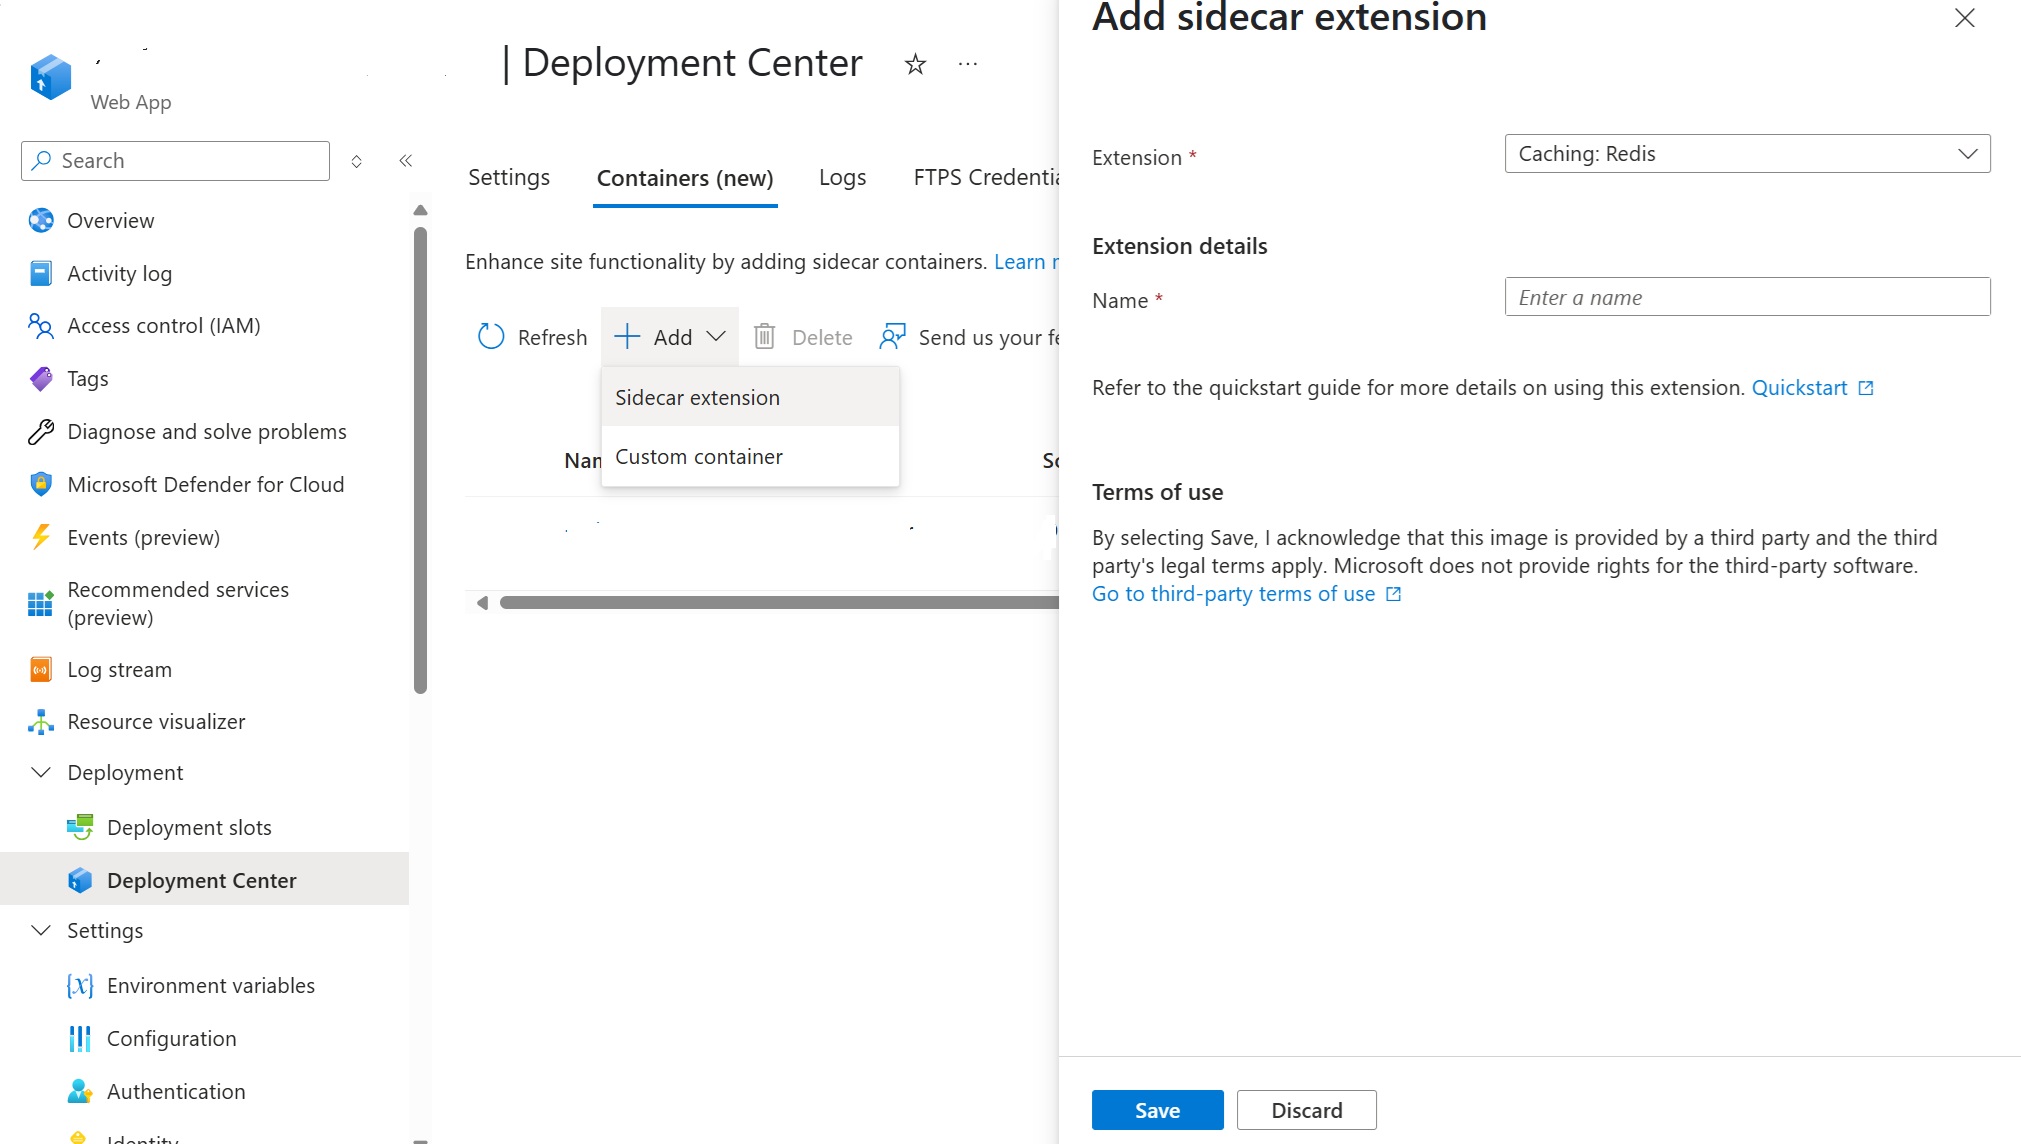The image size is (2021, 1144).
Task: Collapse the Settings section in sidebar
Action: (x=41, y=931)
